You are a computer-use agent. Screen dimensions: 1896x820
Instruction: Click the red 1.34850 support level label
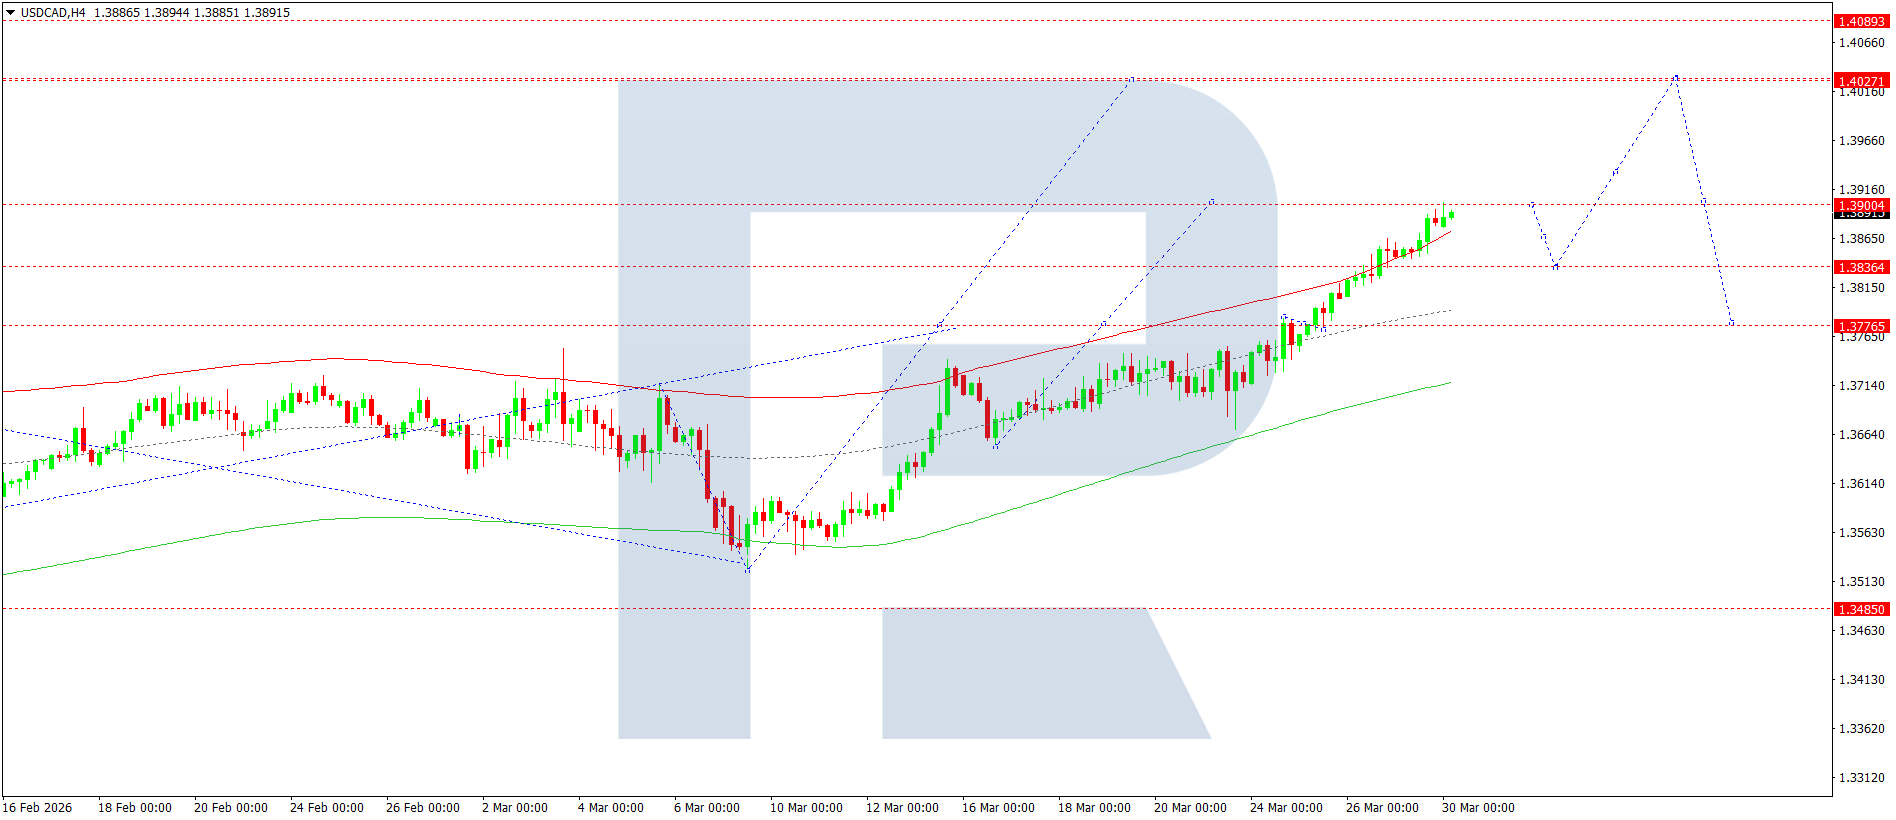tap(1861, 609)
